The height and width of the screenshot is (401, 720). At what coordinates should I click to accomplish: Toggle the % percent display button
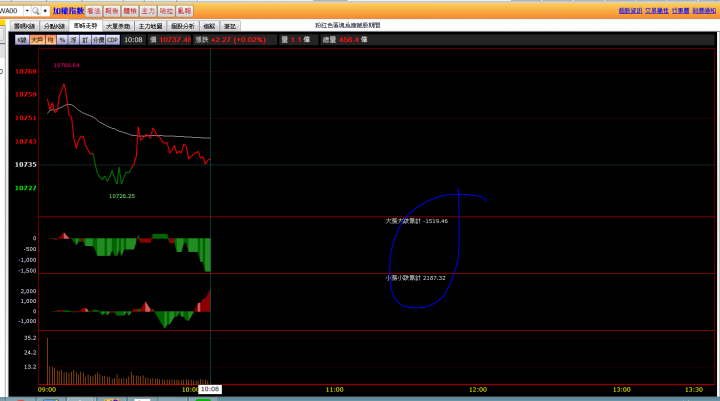[62, 40]
